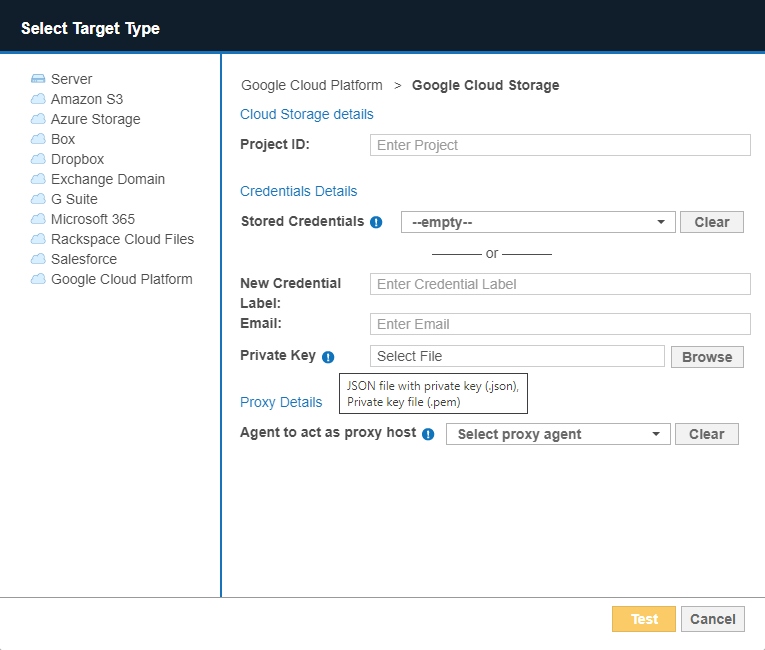Select Azure Storage target type
765x650 pixels.
95,119
